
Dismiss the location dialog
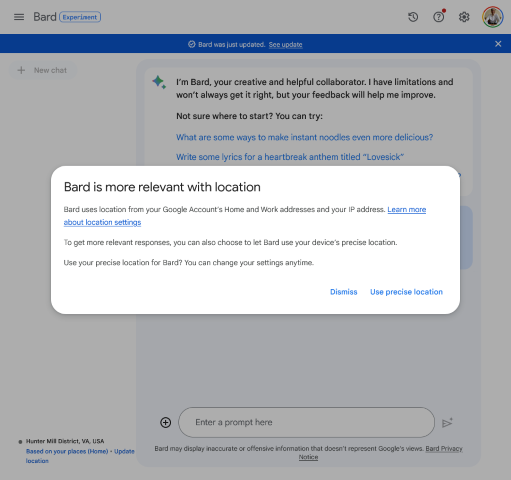(343, 292)
